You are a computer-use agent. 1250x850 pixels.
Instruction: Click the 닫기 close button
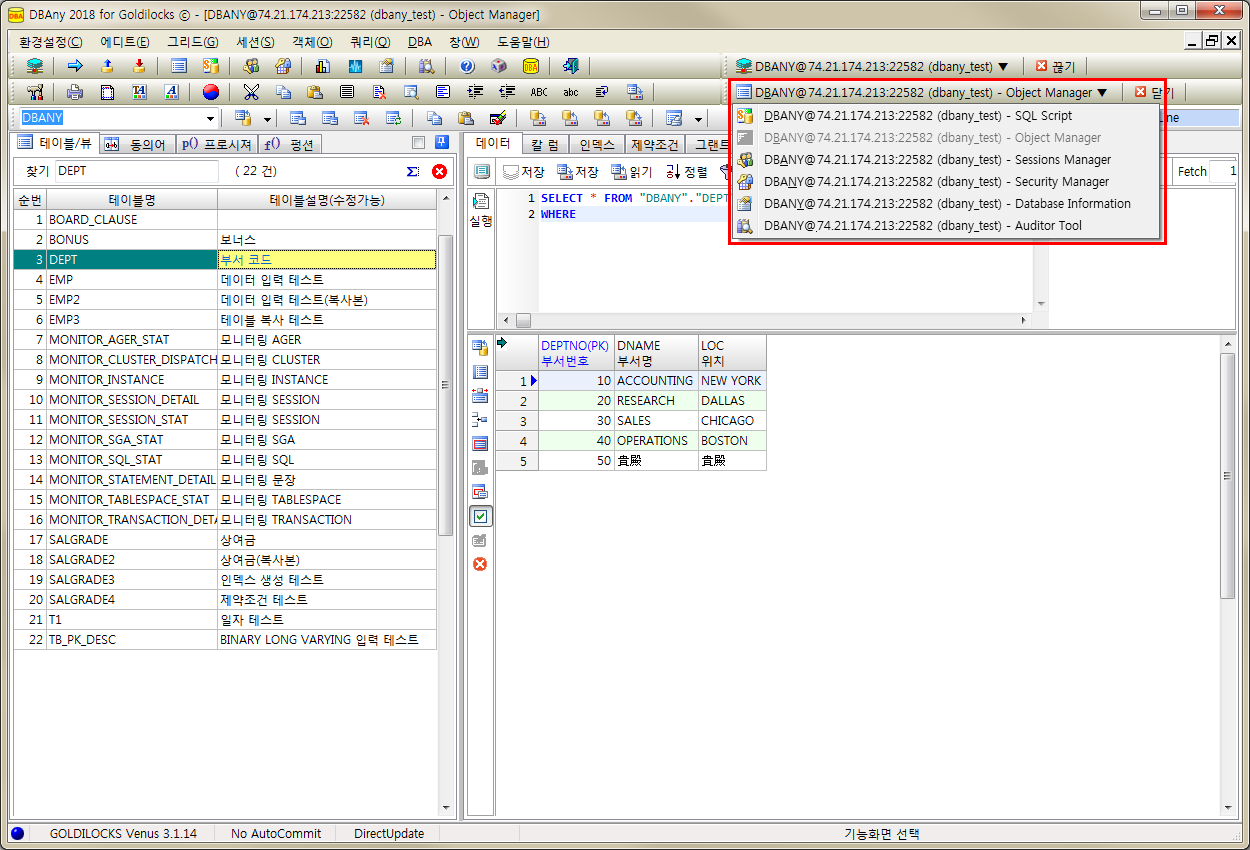tap(1154, 92)
